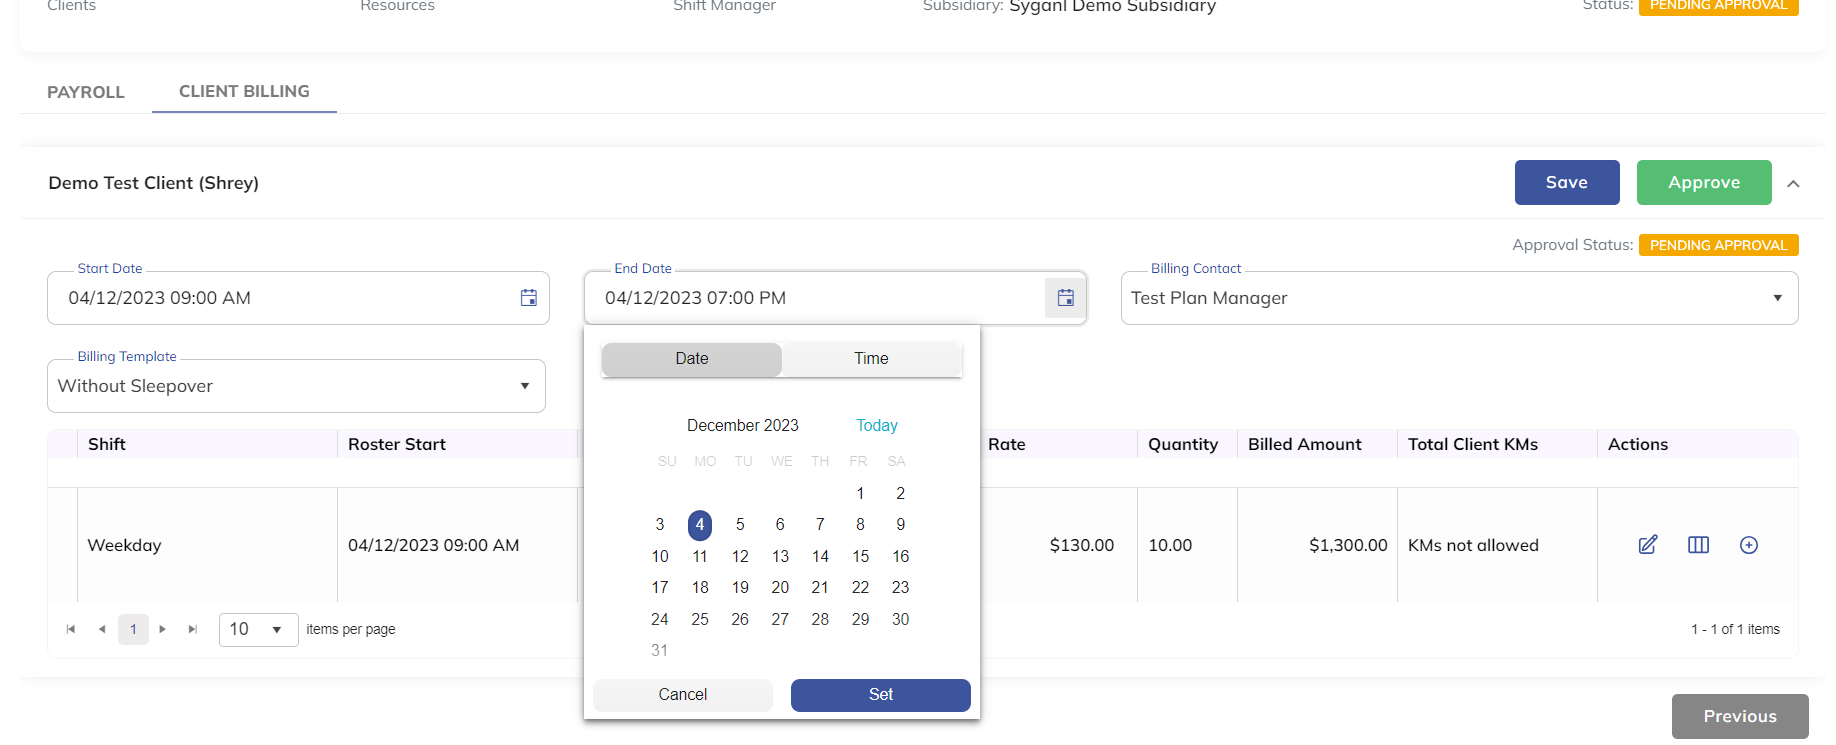Image resolution: width=1836 pixels, height=745 pixels.
Task: Click the End Date calendar icon
Action: tap(1065, 298)
